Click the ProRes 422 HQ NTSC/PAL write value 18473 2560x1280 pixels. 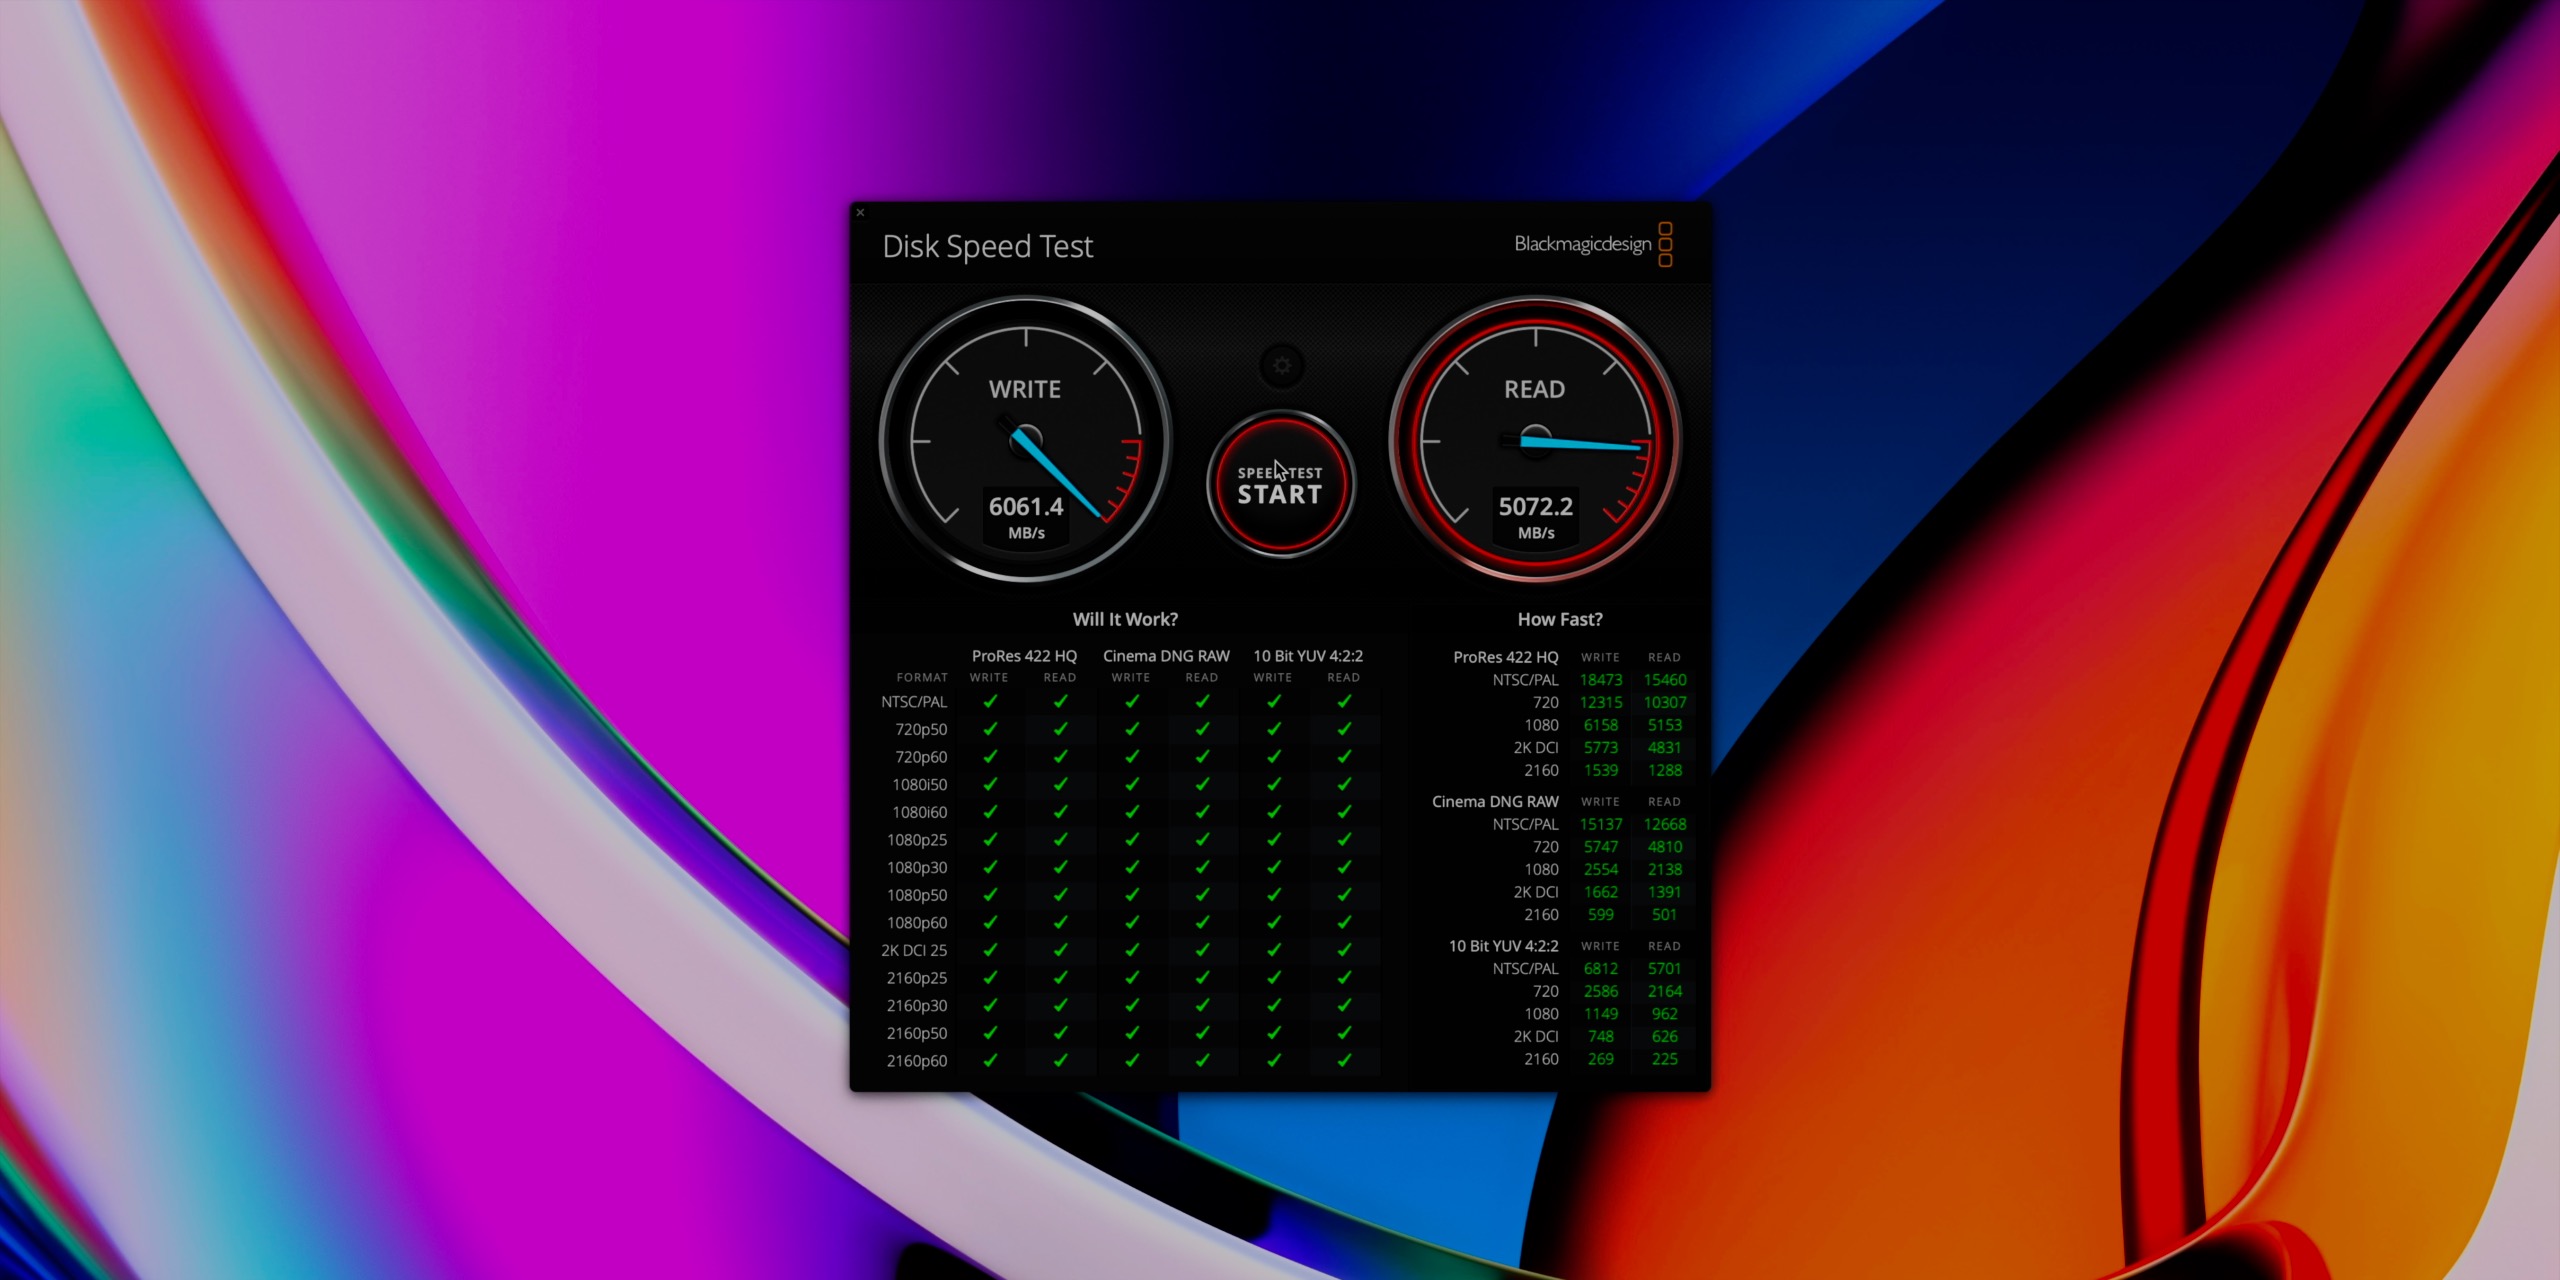point(1600,680)
